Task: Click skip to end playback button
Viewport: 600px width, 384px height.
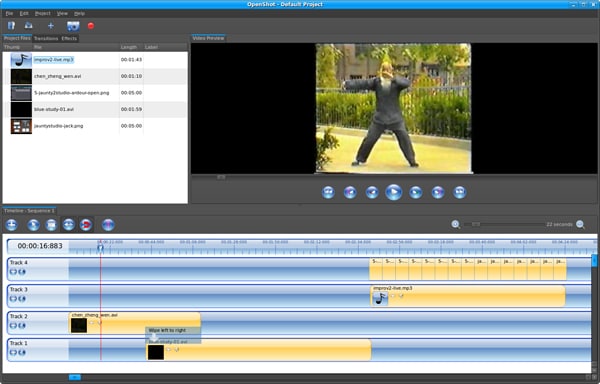Action: [460, 192]
